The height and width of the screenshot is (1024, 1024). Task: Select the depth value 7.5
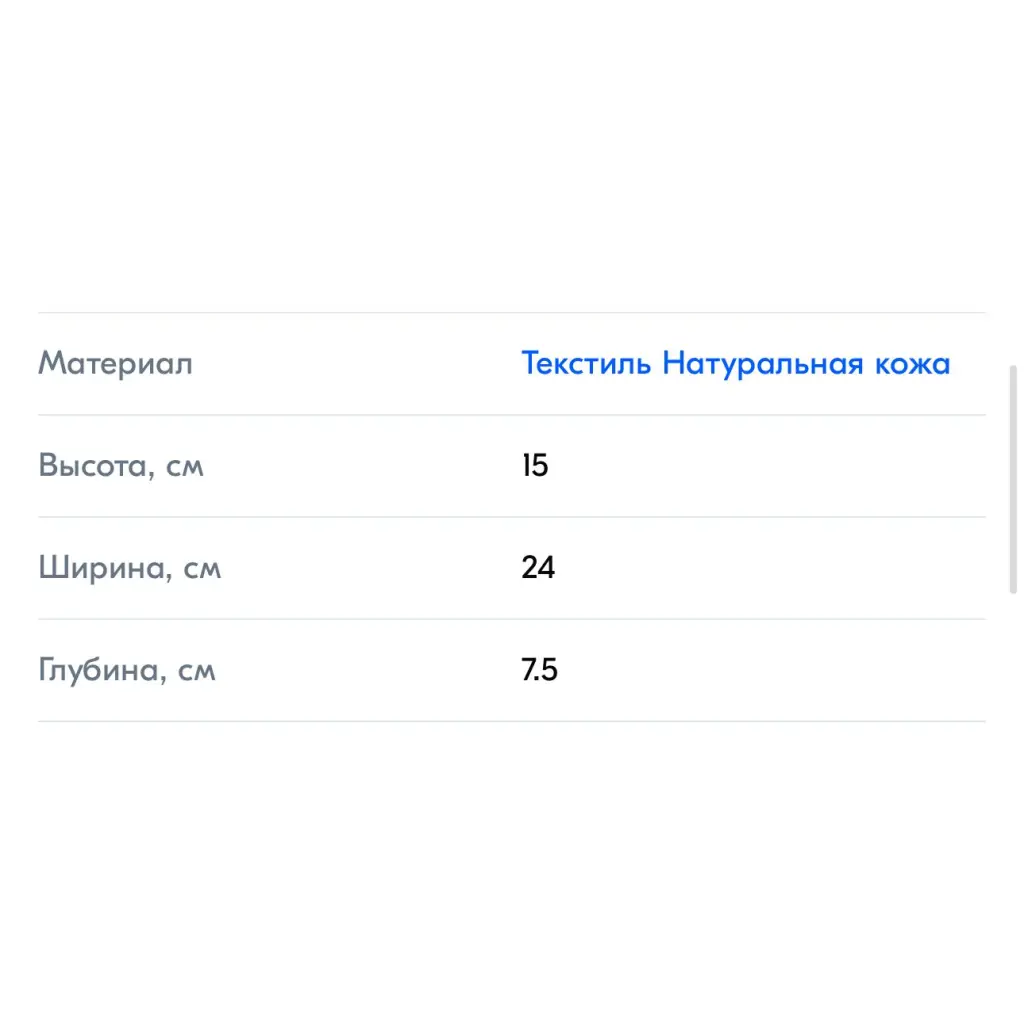(x=539, y=670)
